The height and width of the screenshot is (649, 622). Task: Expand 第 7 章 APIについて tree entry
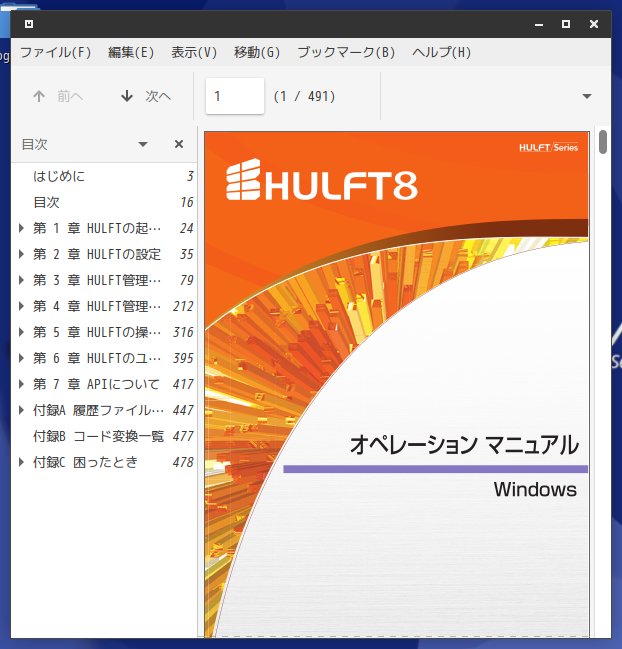point(22,384)
